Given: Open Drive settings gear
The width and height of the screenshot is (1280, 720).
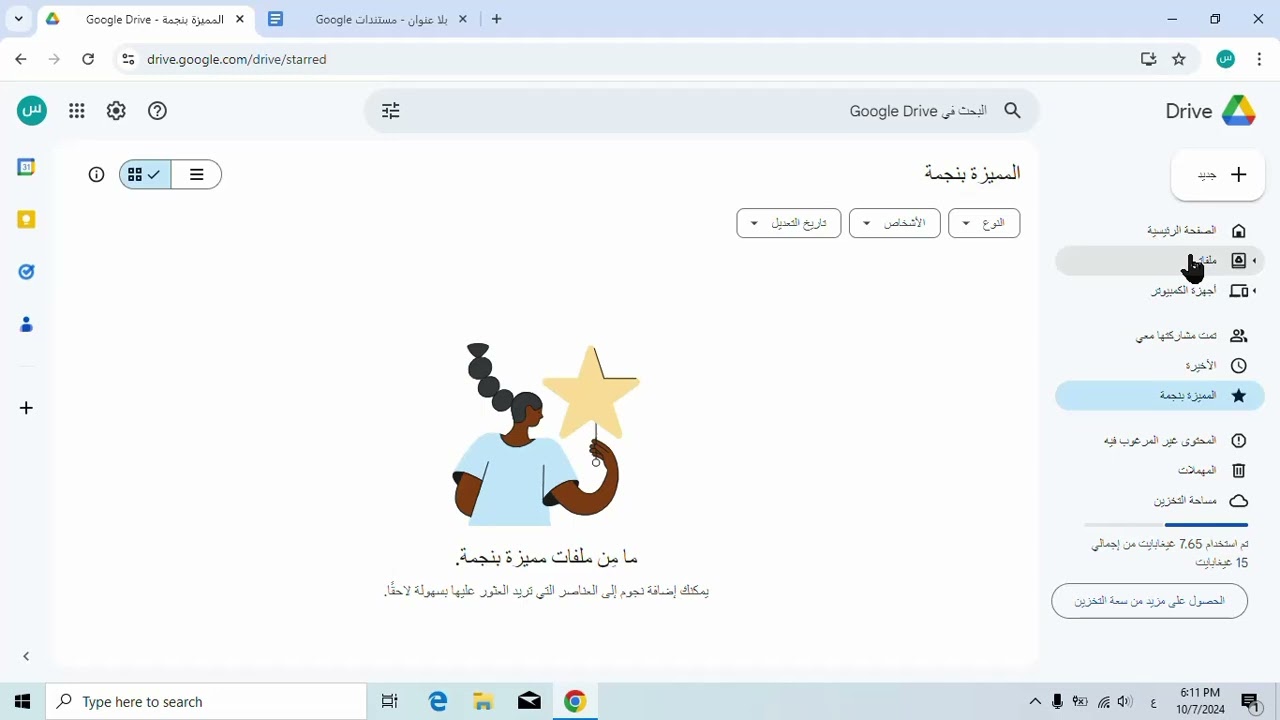Looking at the screenshot, I should click(x=116, y=111).
